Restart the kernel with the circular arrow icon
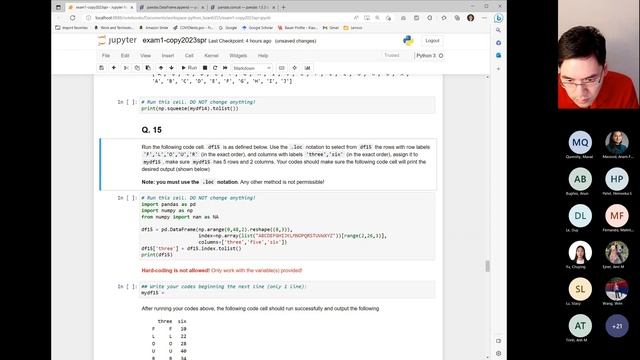640x360 pixels. [x=215, y=68]
